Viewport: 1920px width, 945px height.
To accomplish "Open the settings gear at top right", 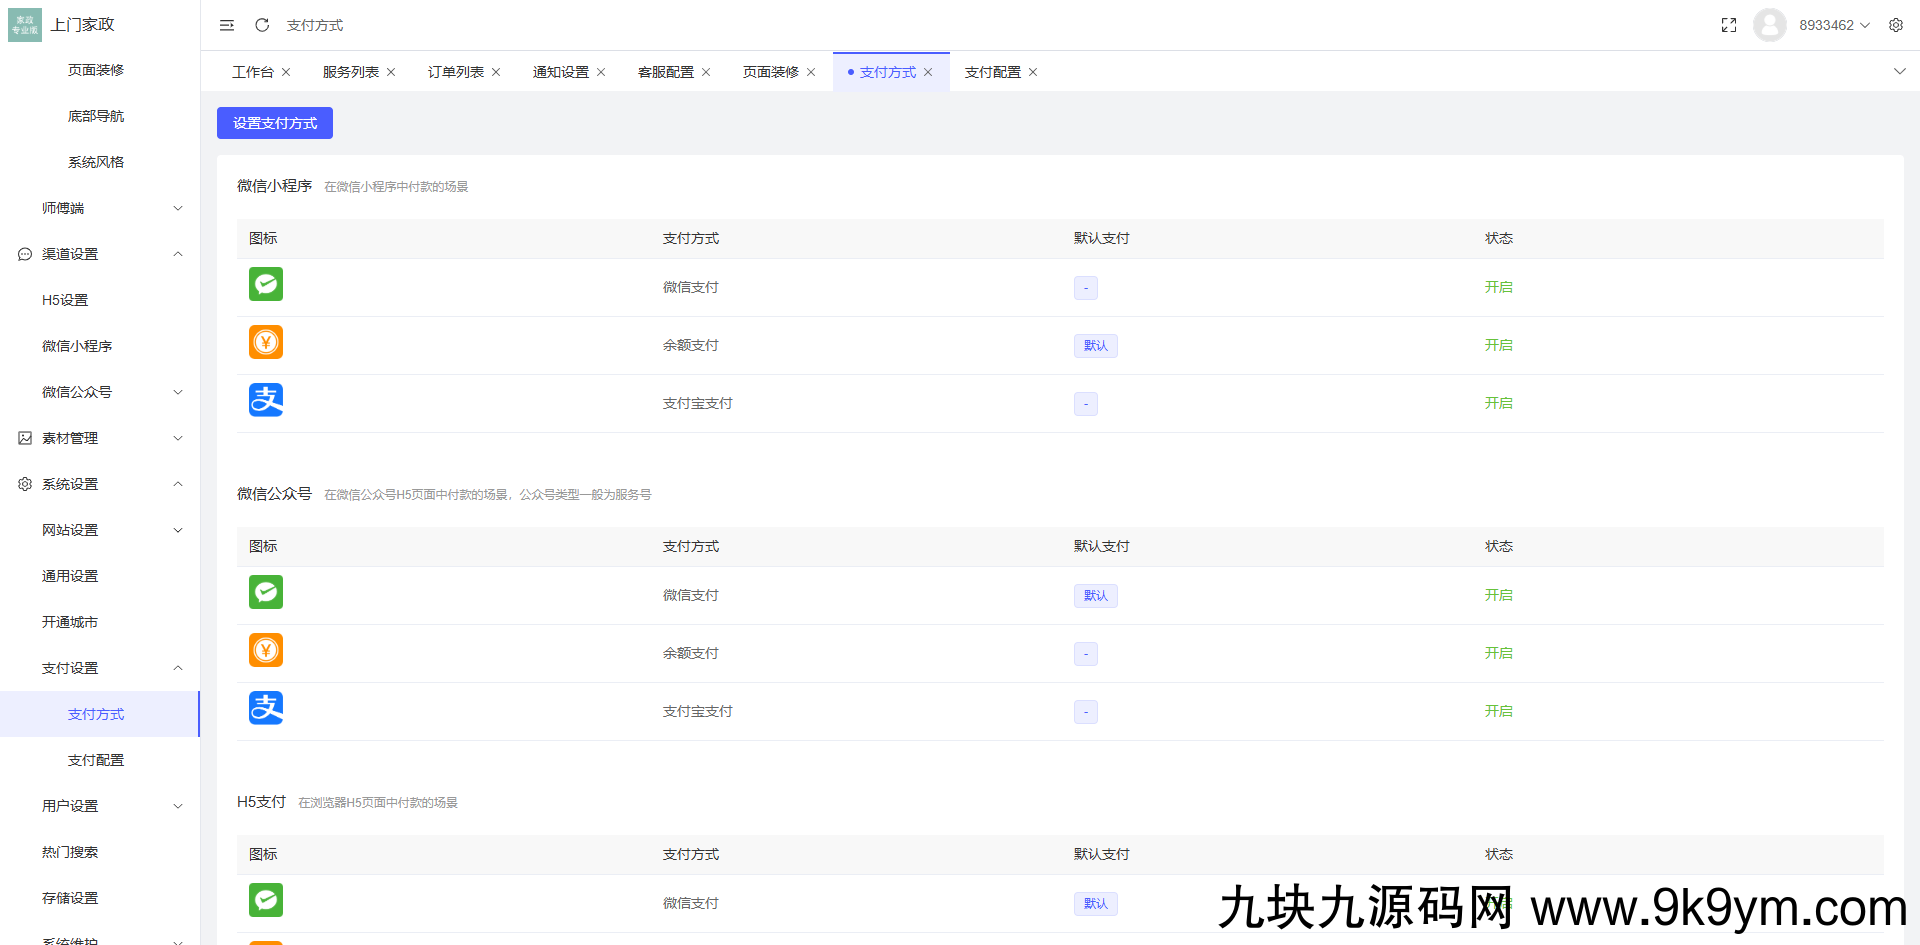I will pyautogui.click(x=1896, y=25).
